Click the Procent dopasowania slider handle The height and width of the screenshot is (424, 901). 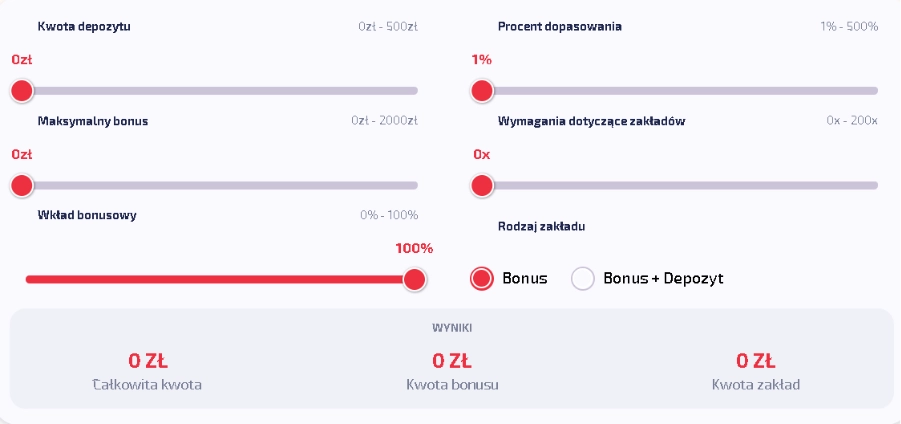(x=482, y=91)
